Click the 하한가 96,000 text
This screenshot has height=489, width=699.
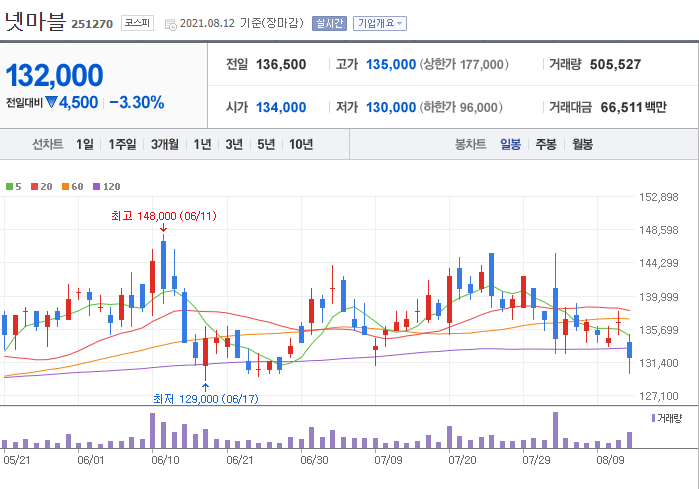[461, 107]
